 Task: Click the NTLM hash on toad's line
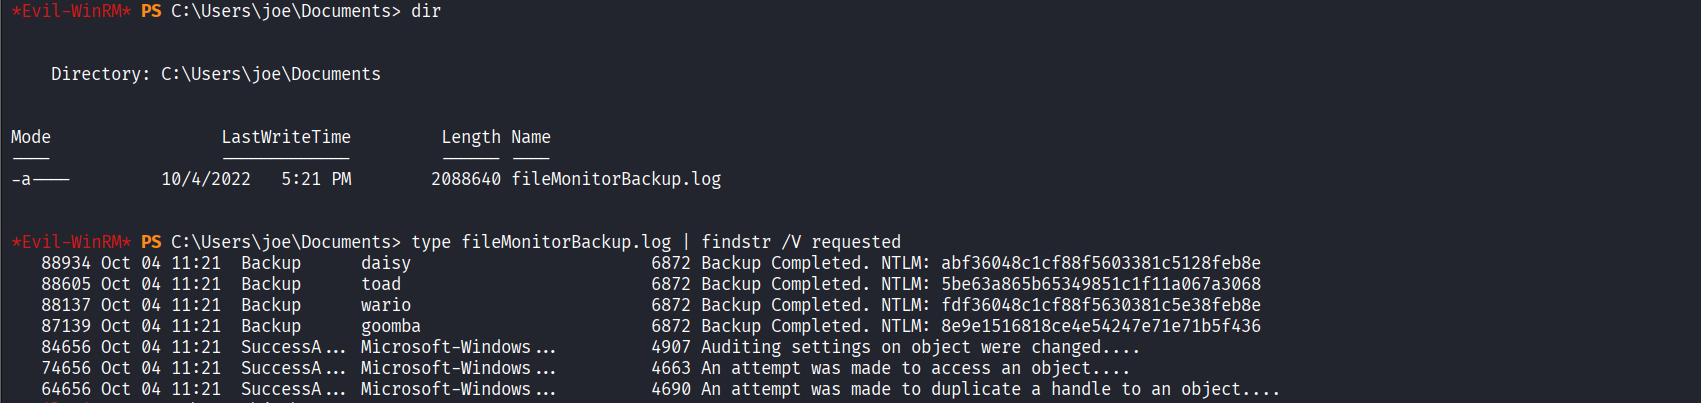pos(1100,284)
